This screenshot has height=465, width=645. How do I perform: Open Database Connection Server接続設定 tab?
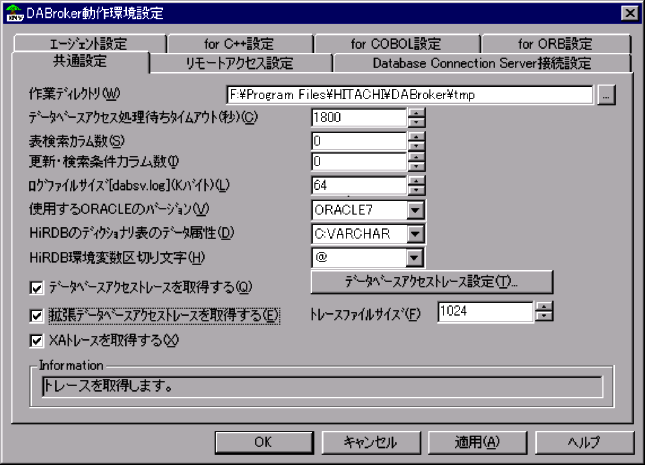[x=482, y=63]
